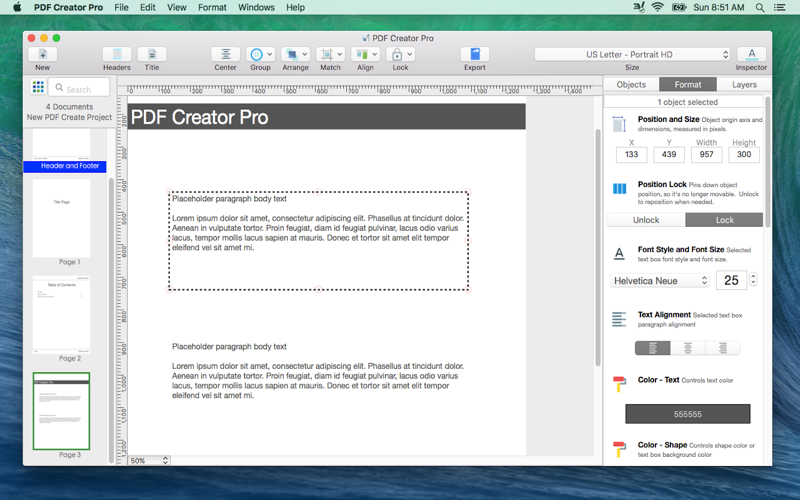Select the Page 2 thumbnail
The height and width of the screenshot is (500, 800).
coord(61,315)
